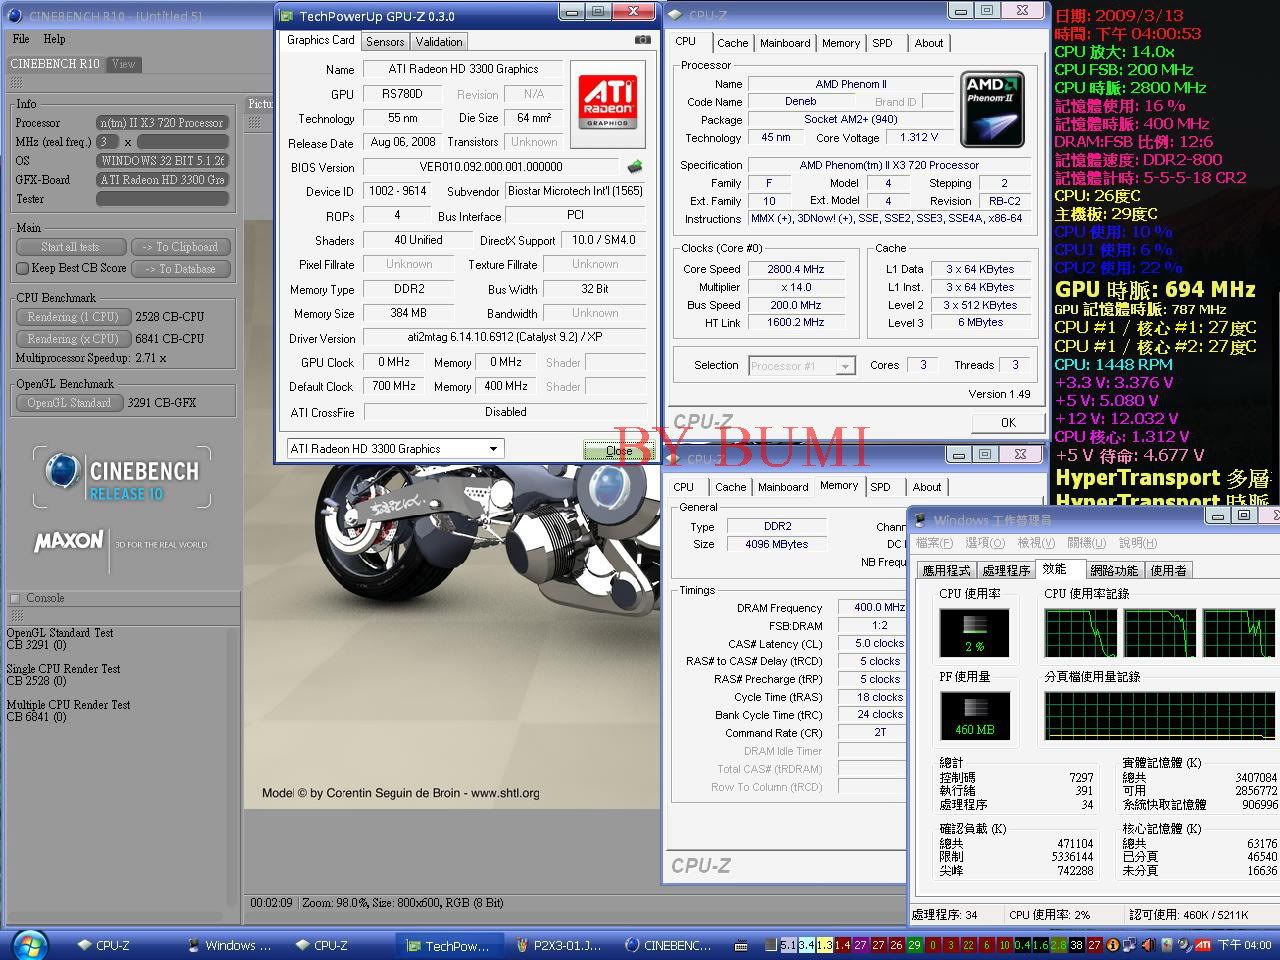The image size is (1280, 960).
Task: Click the OK button in CPU-Z
Action: pyautogui.click(x=1008, y=422)
